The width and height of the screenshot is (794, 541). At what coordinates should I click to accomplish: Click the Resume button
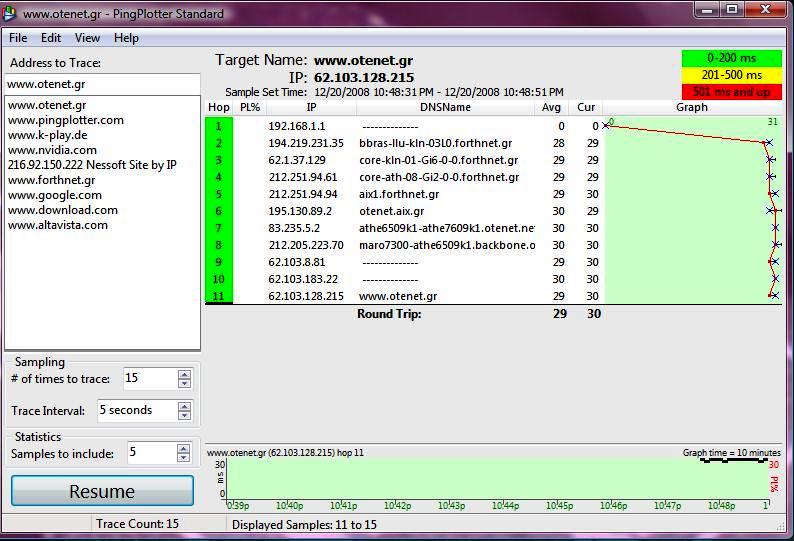click(102, 491)
